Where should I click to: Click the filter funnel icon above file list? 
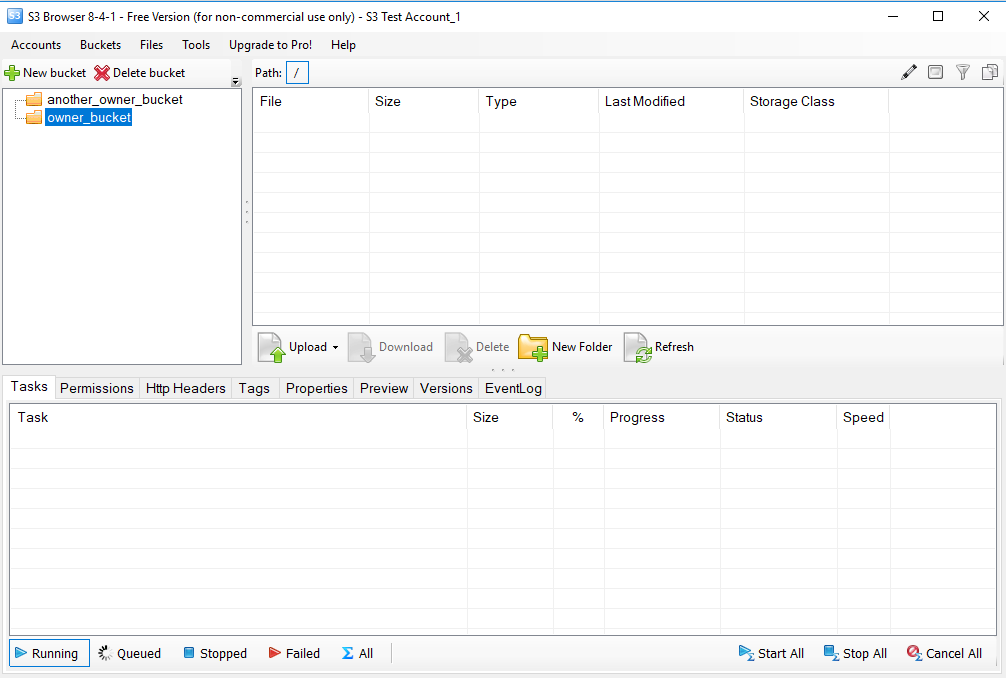pyautogui.click(x=962, y=72)
